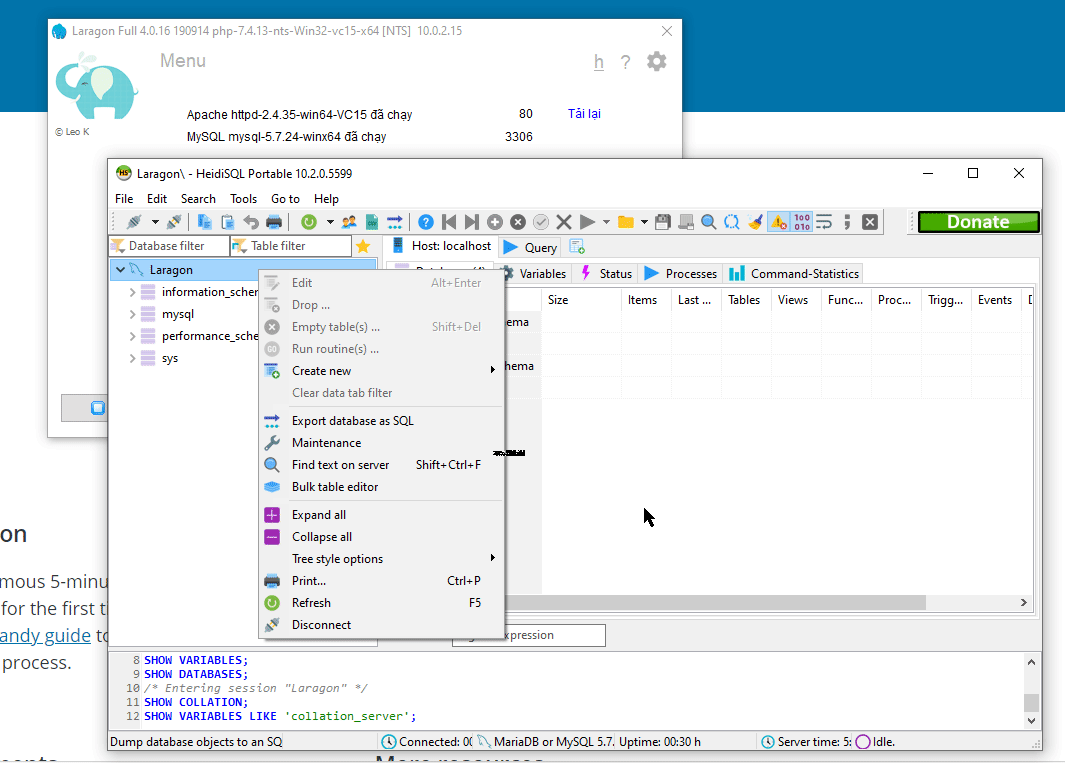Open the Create new submenu in the context menu
Viewport: 1065px width, 763px height.
point(381,371)
